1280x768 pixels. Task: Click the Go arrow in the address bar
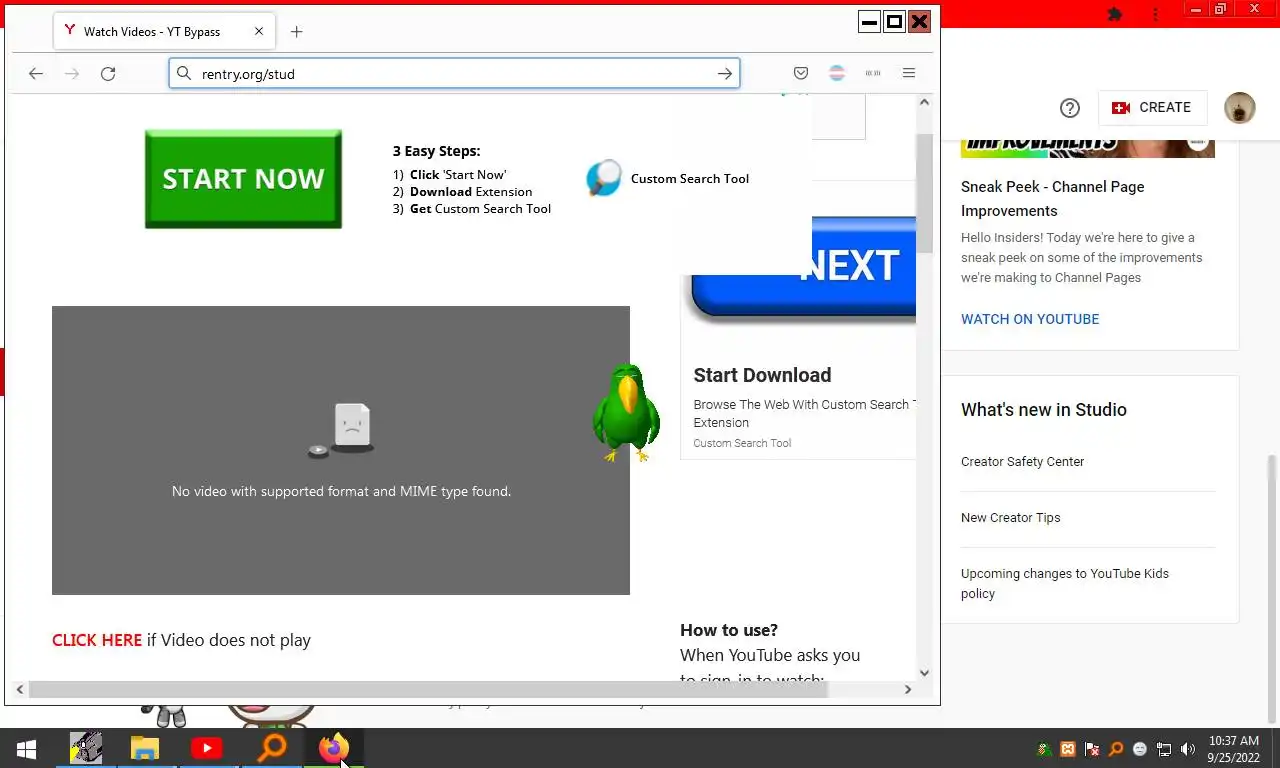point(725,74)
